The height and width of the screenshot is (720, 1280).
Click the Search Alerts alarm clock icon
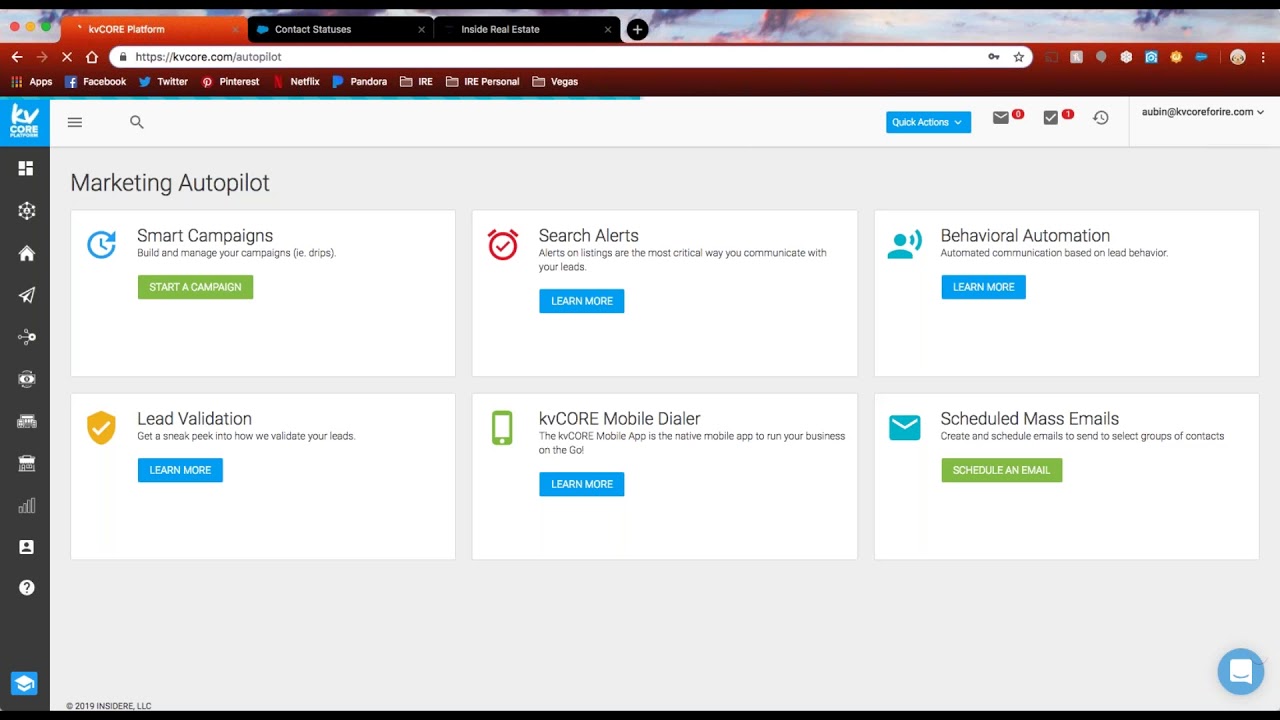click(503, 244)
